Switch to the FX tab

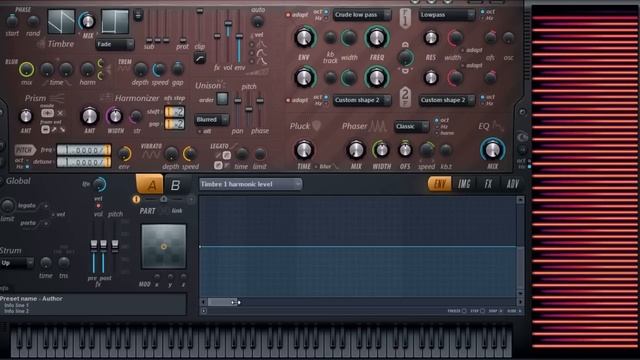488,184
